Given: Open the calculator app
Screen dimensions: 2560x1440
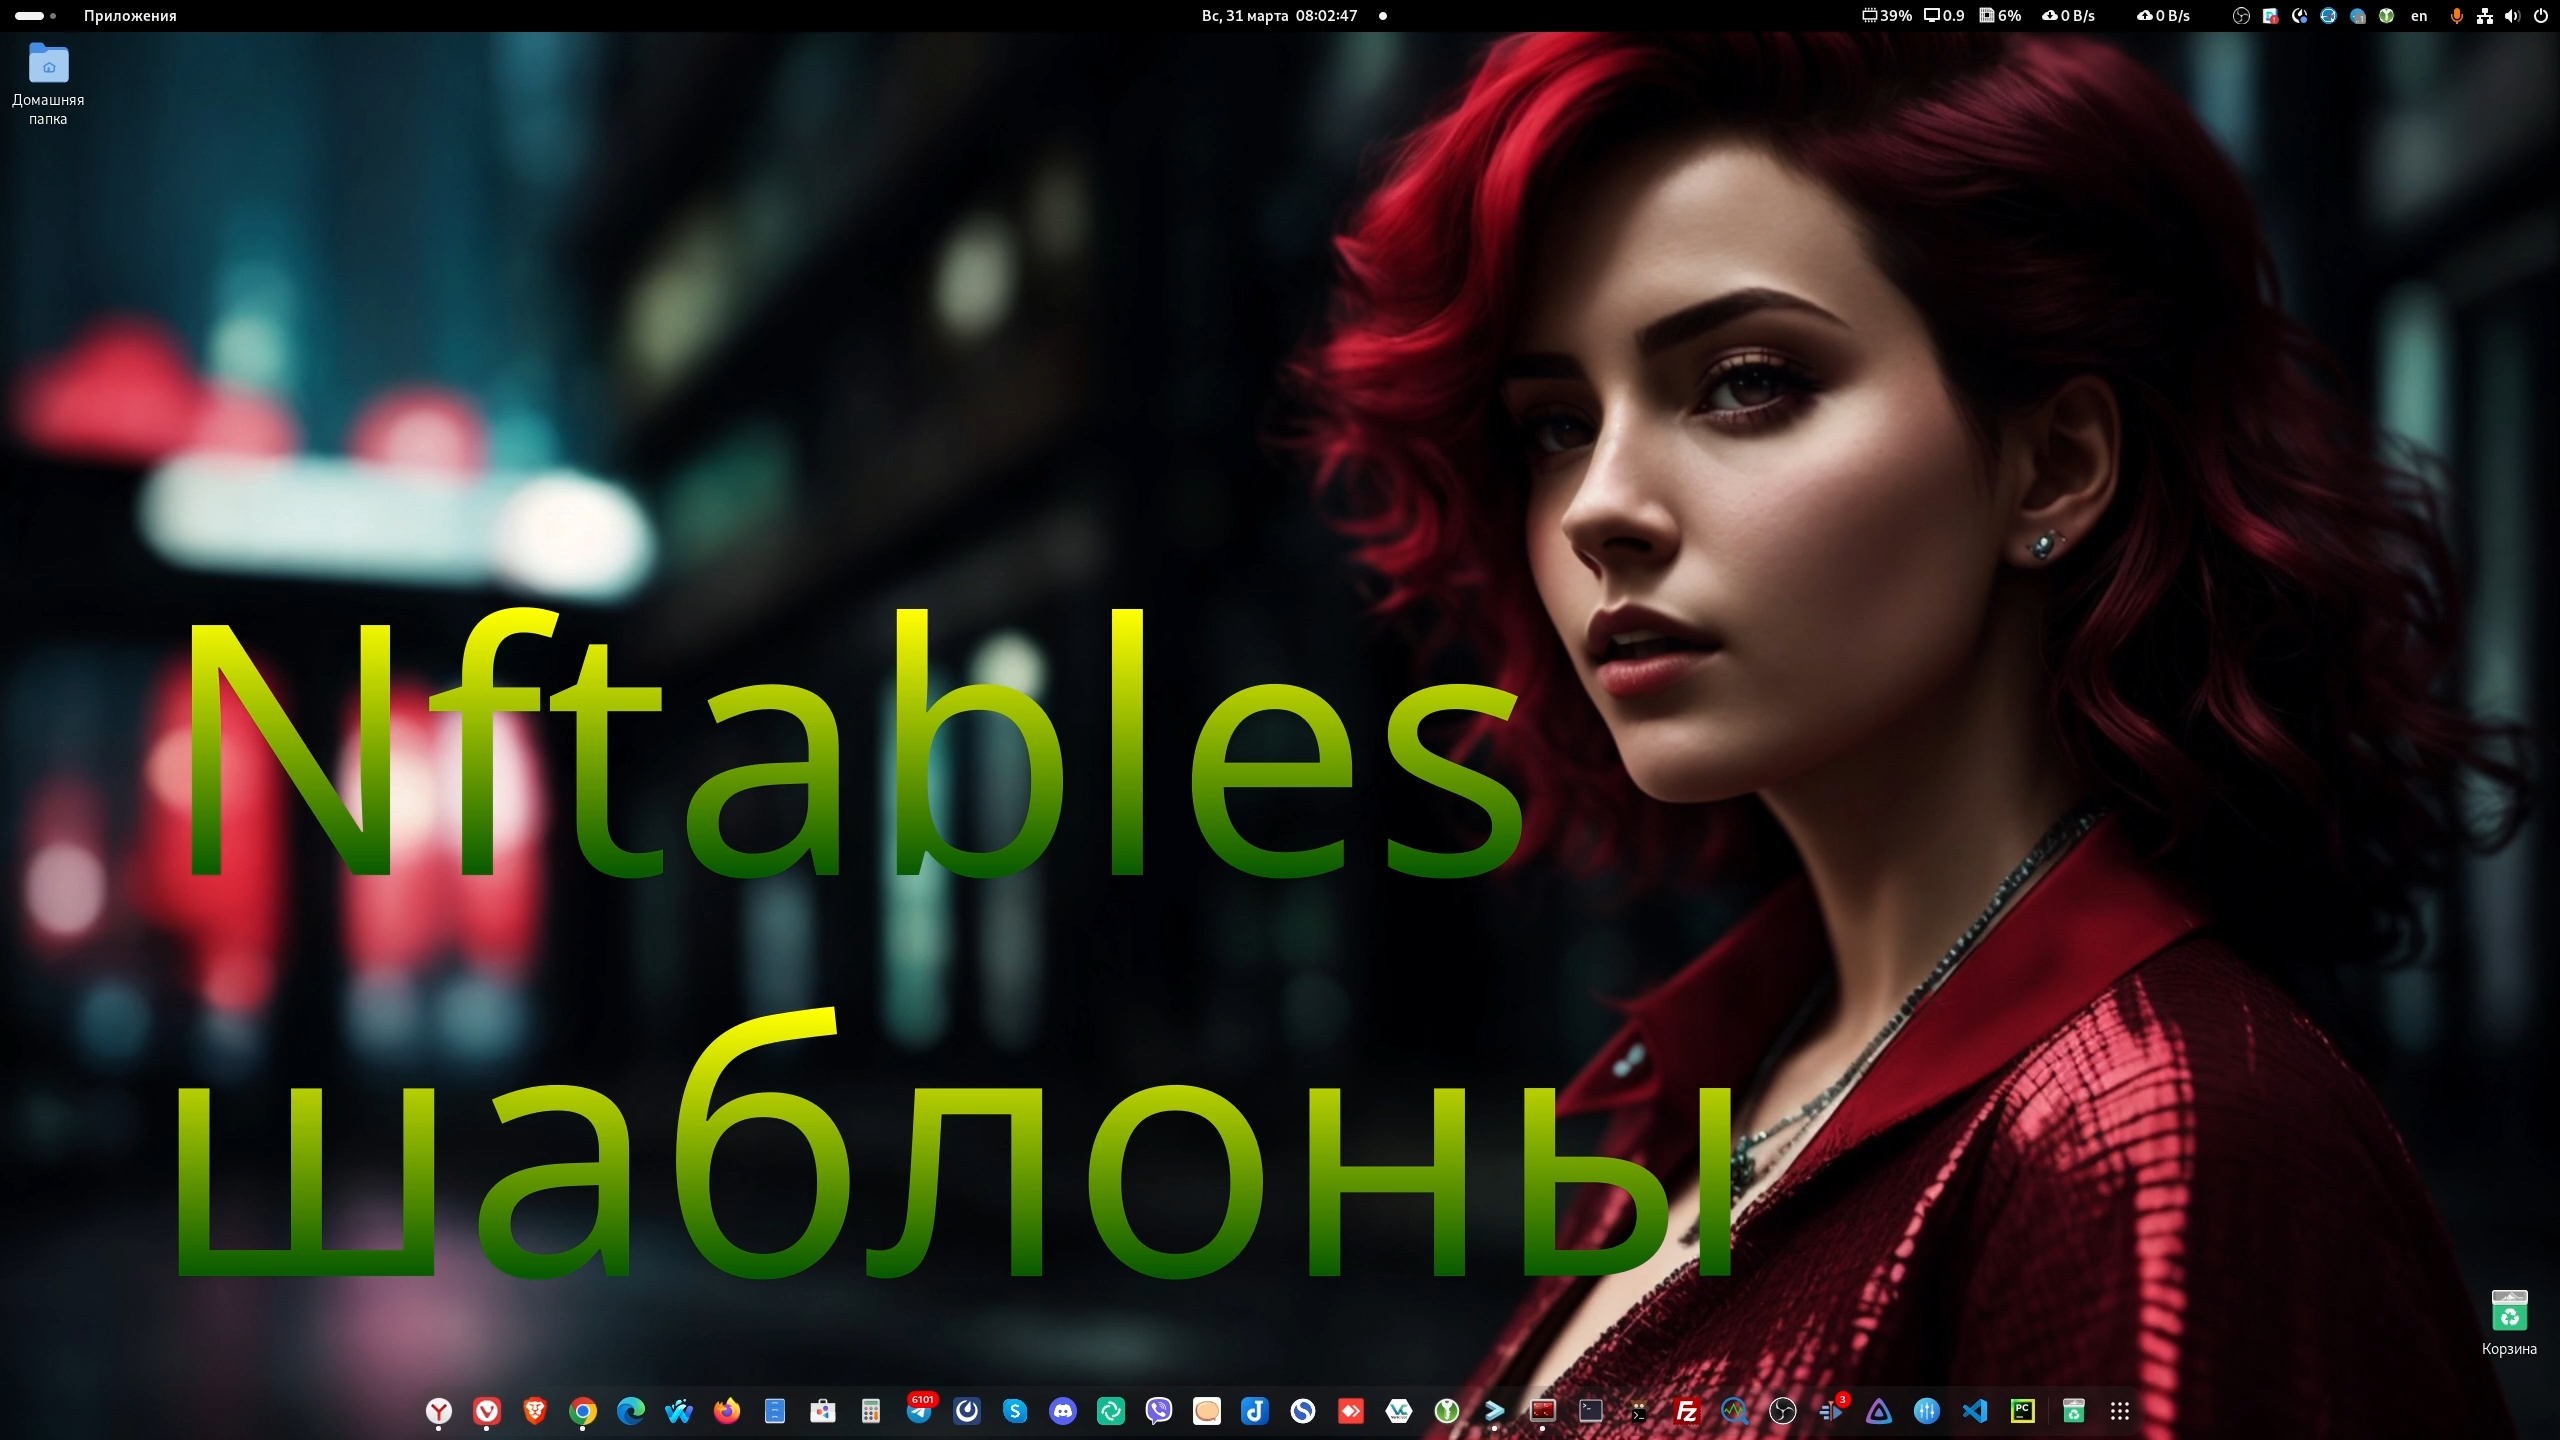Looking at the screenshot, I should coord(871,1411).
